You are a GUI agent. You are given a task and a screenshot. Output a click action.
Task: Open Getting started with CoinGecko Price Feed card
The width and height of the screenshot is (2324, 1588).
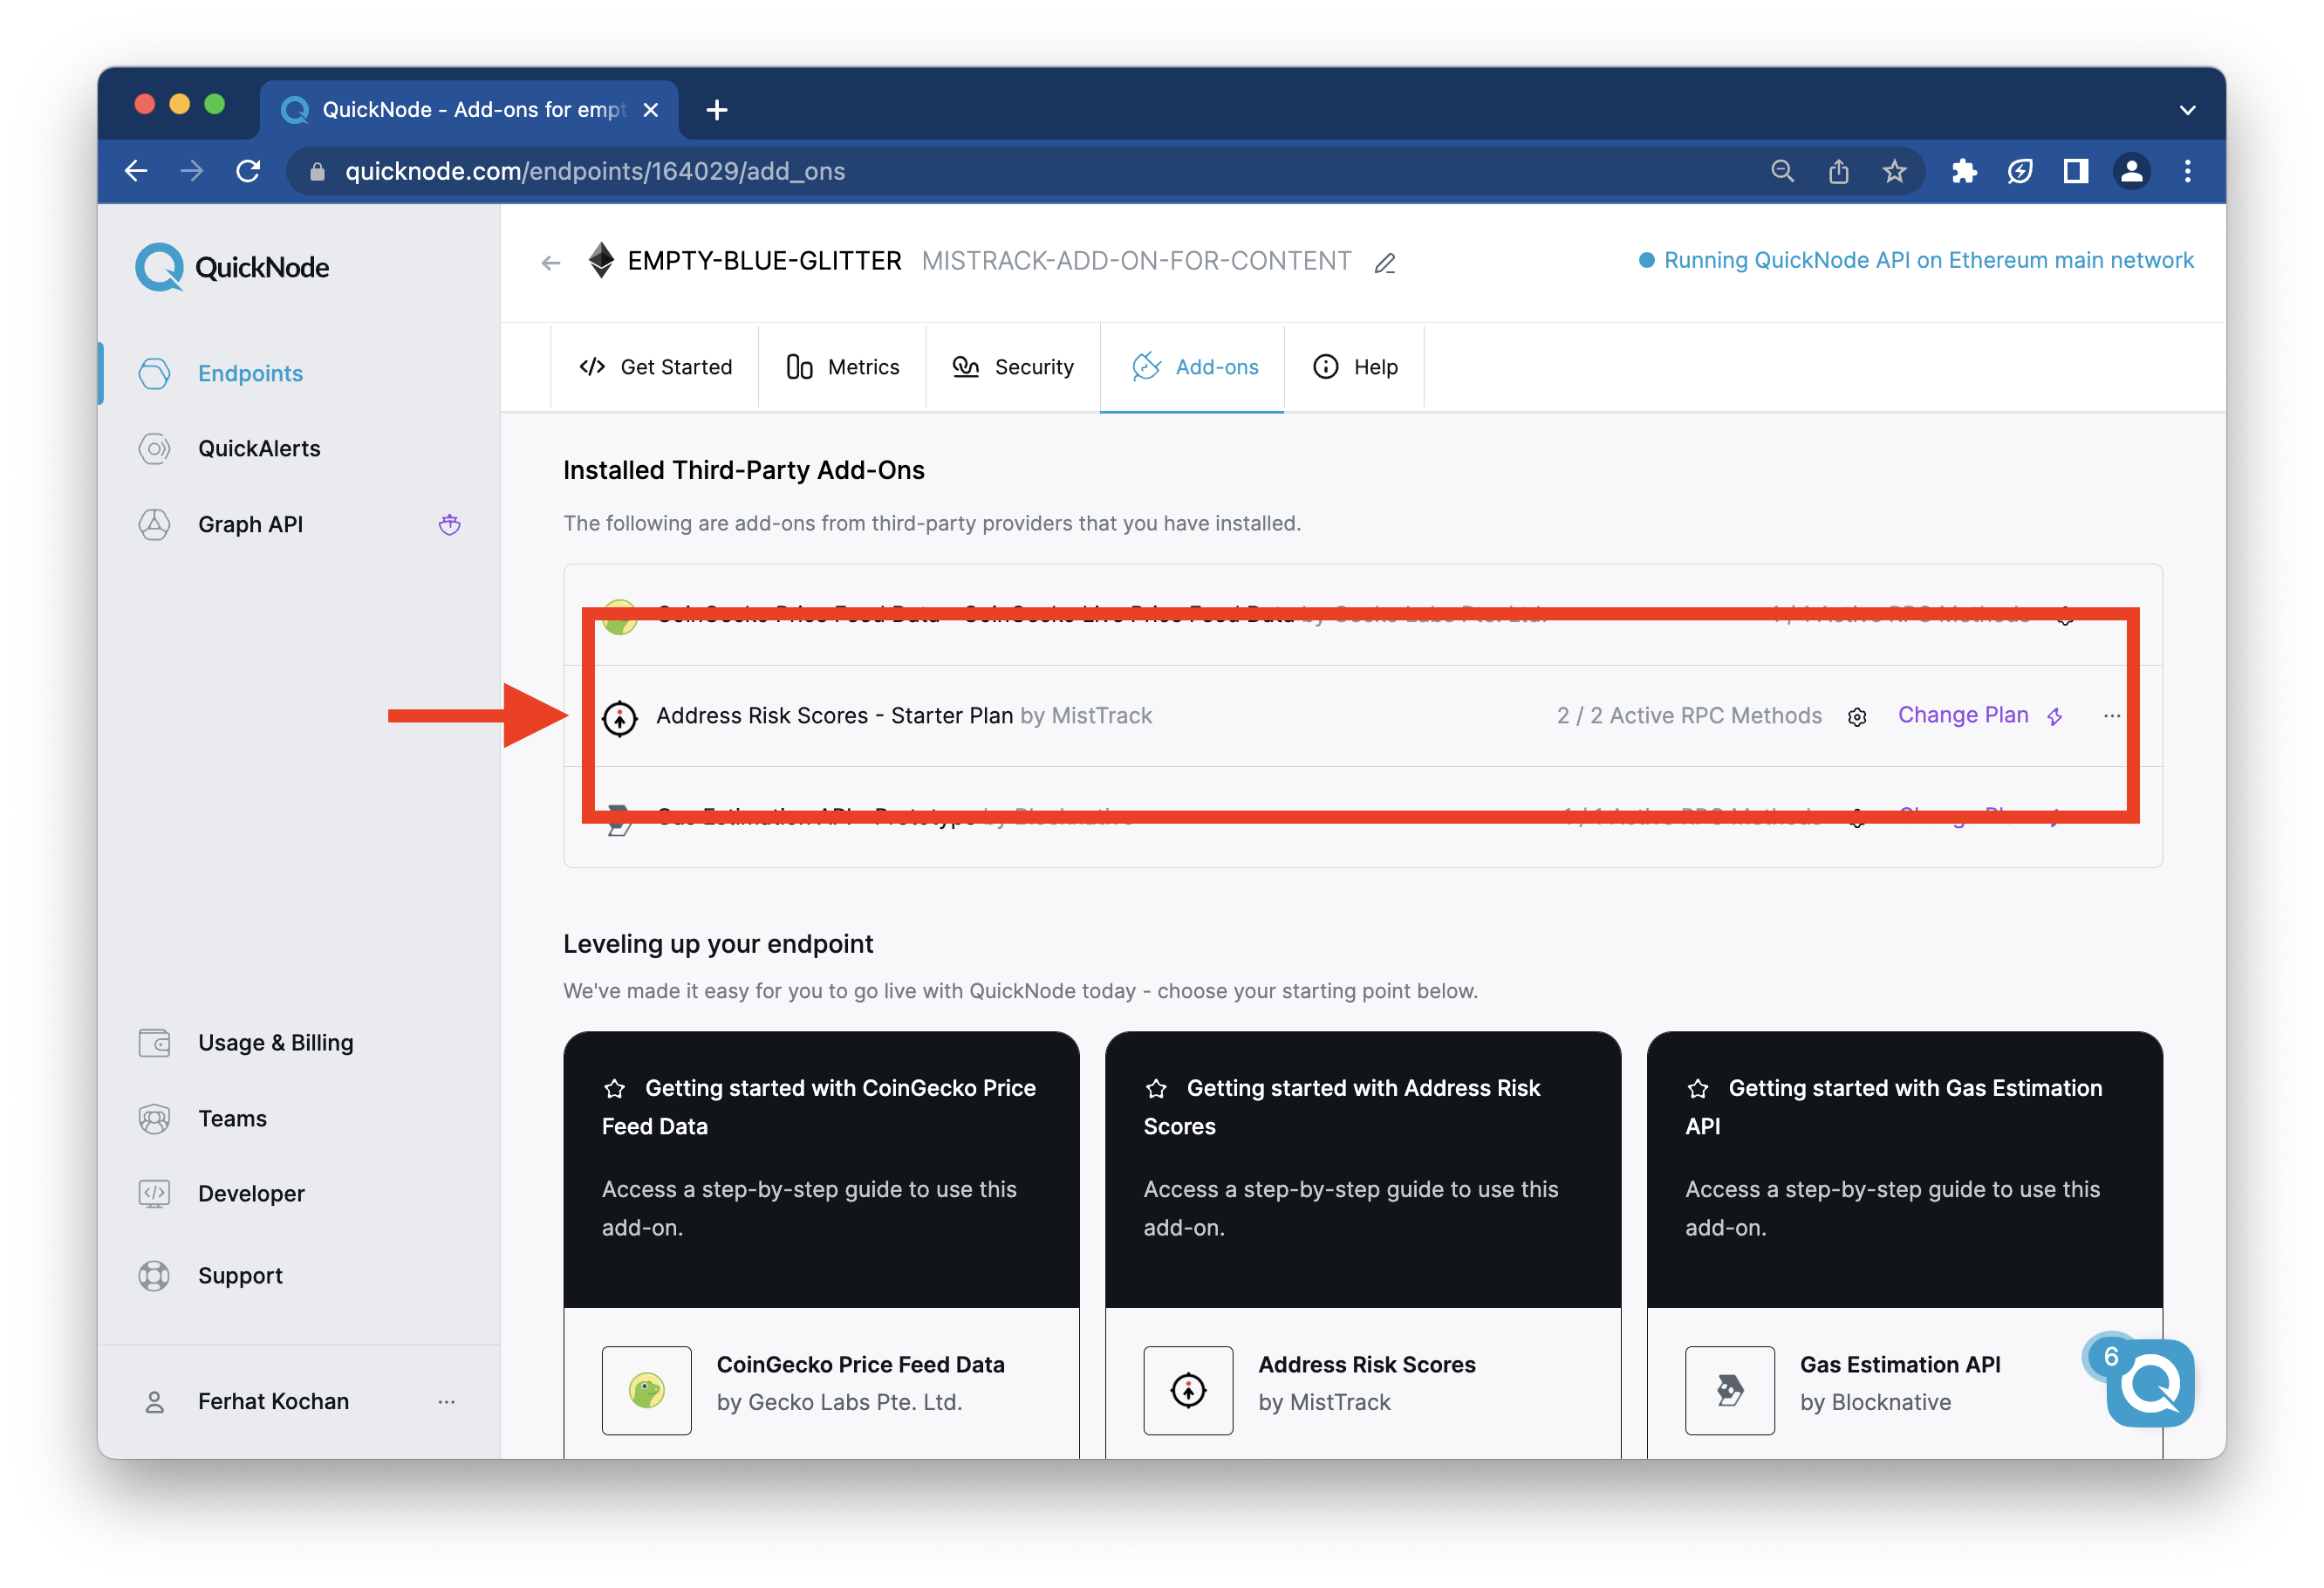pyautogui.click(x=821, y=1169)
